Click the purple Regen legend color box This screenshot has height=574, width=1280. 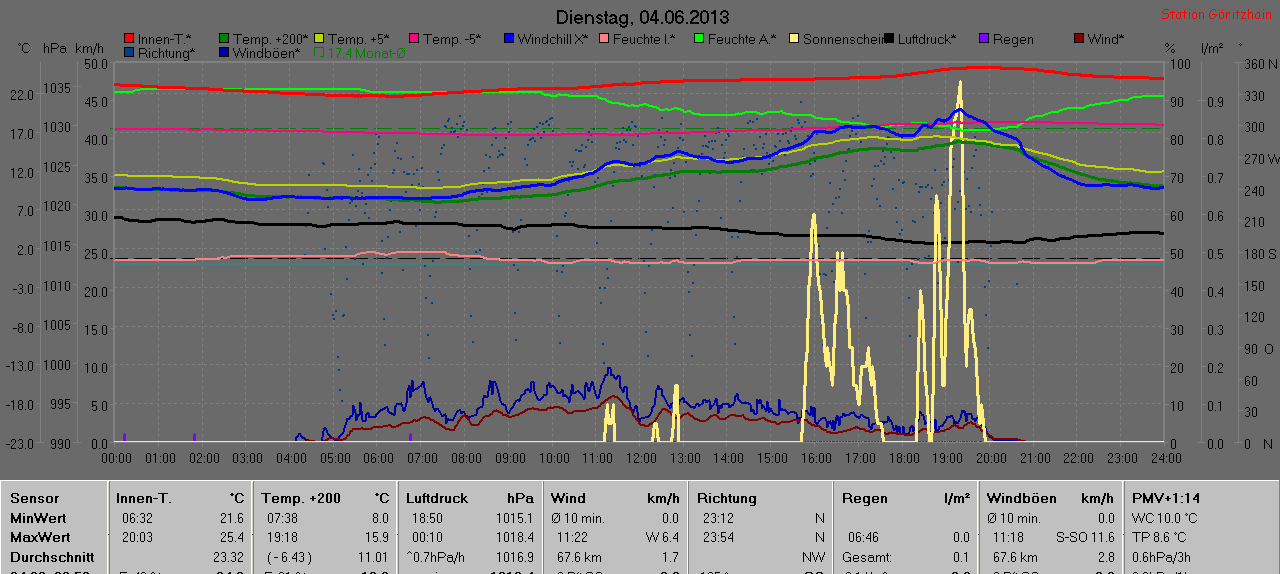[984, 39]
